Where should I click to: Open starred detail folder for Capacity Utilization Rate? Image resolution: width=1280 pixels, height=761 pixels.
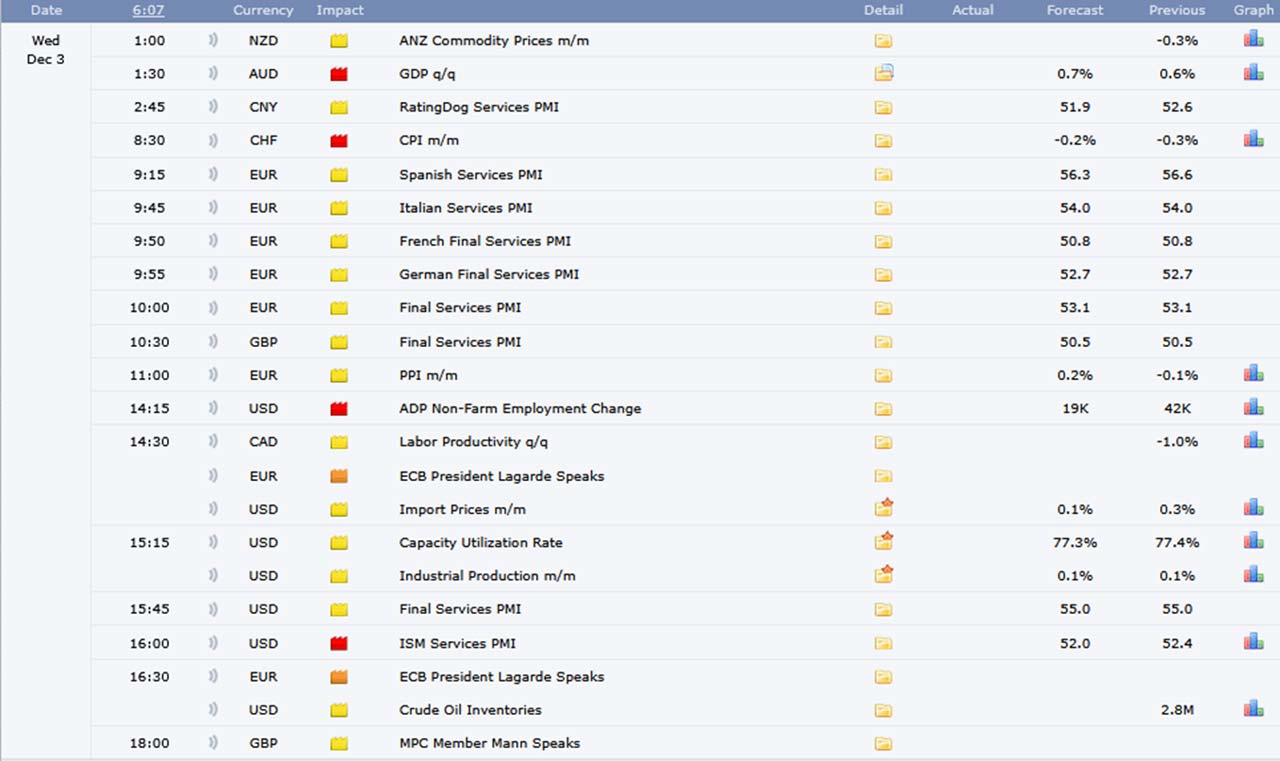[883, 541]
